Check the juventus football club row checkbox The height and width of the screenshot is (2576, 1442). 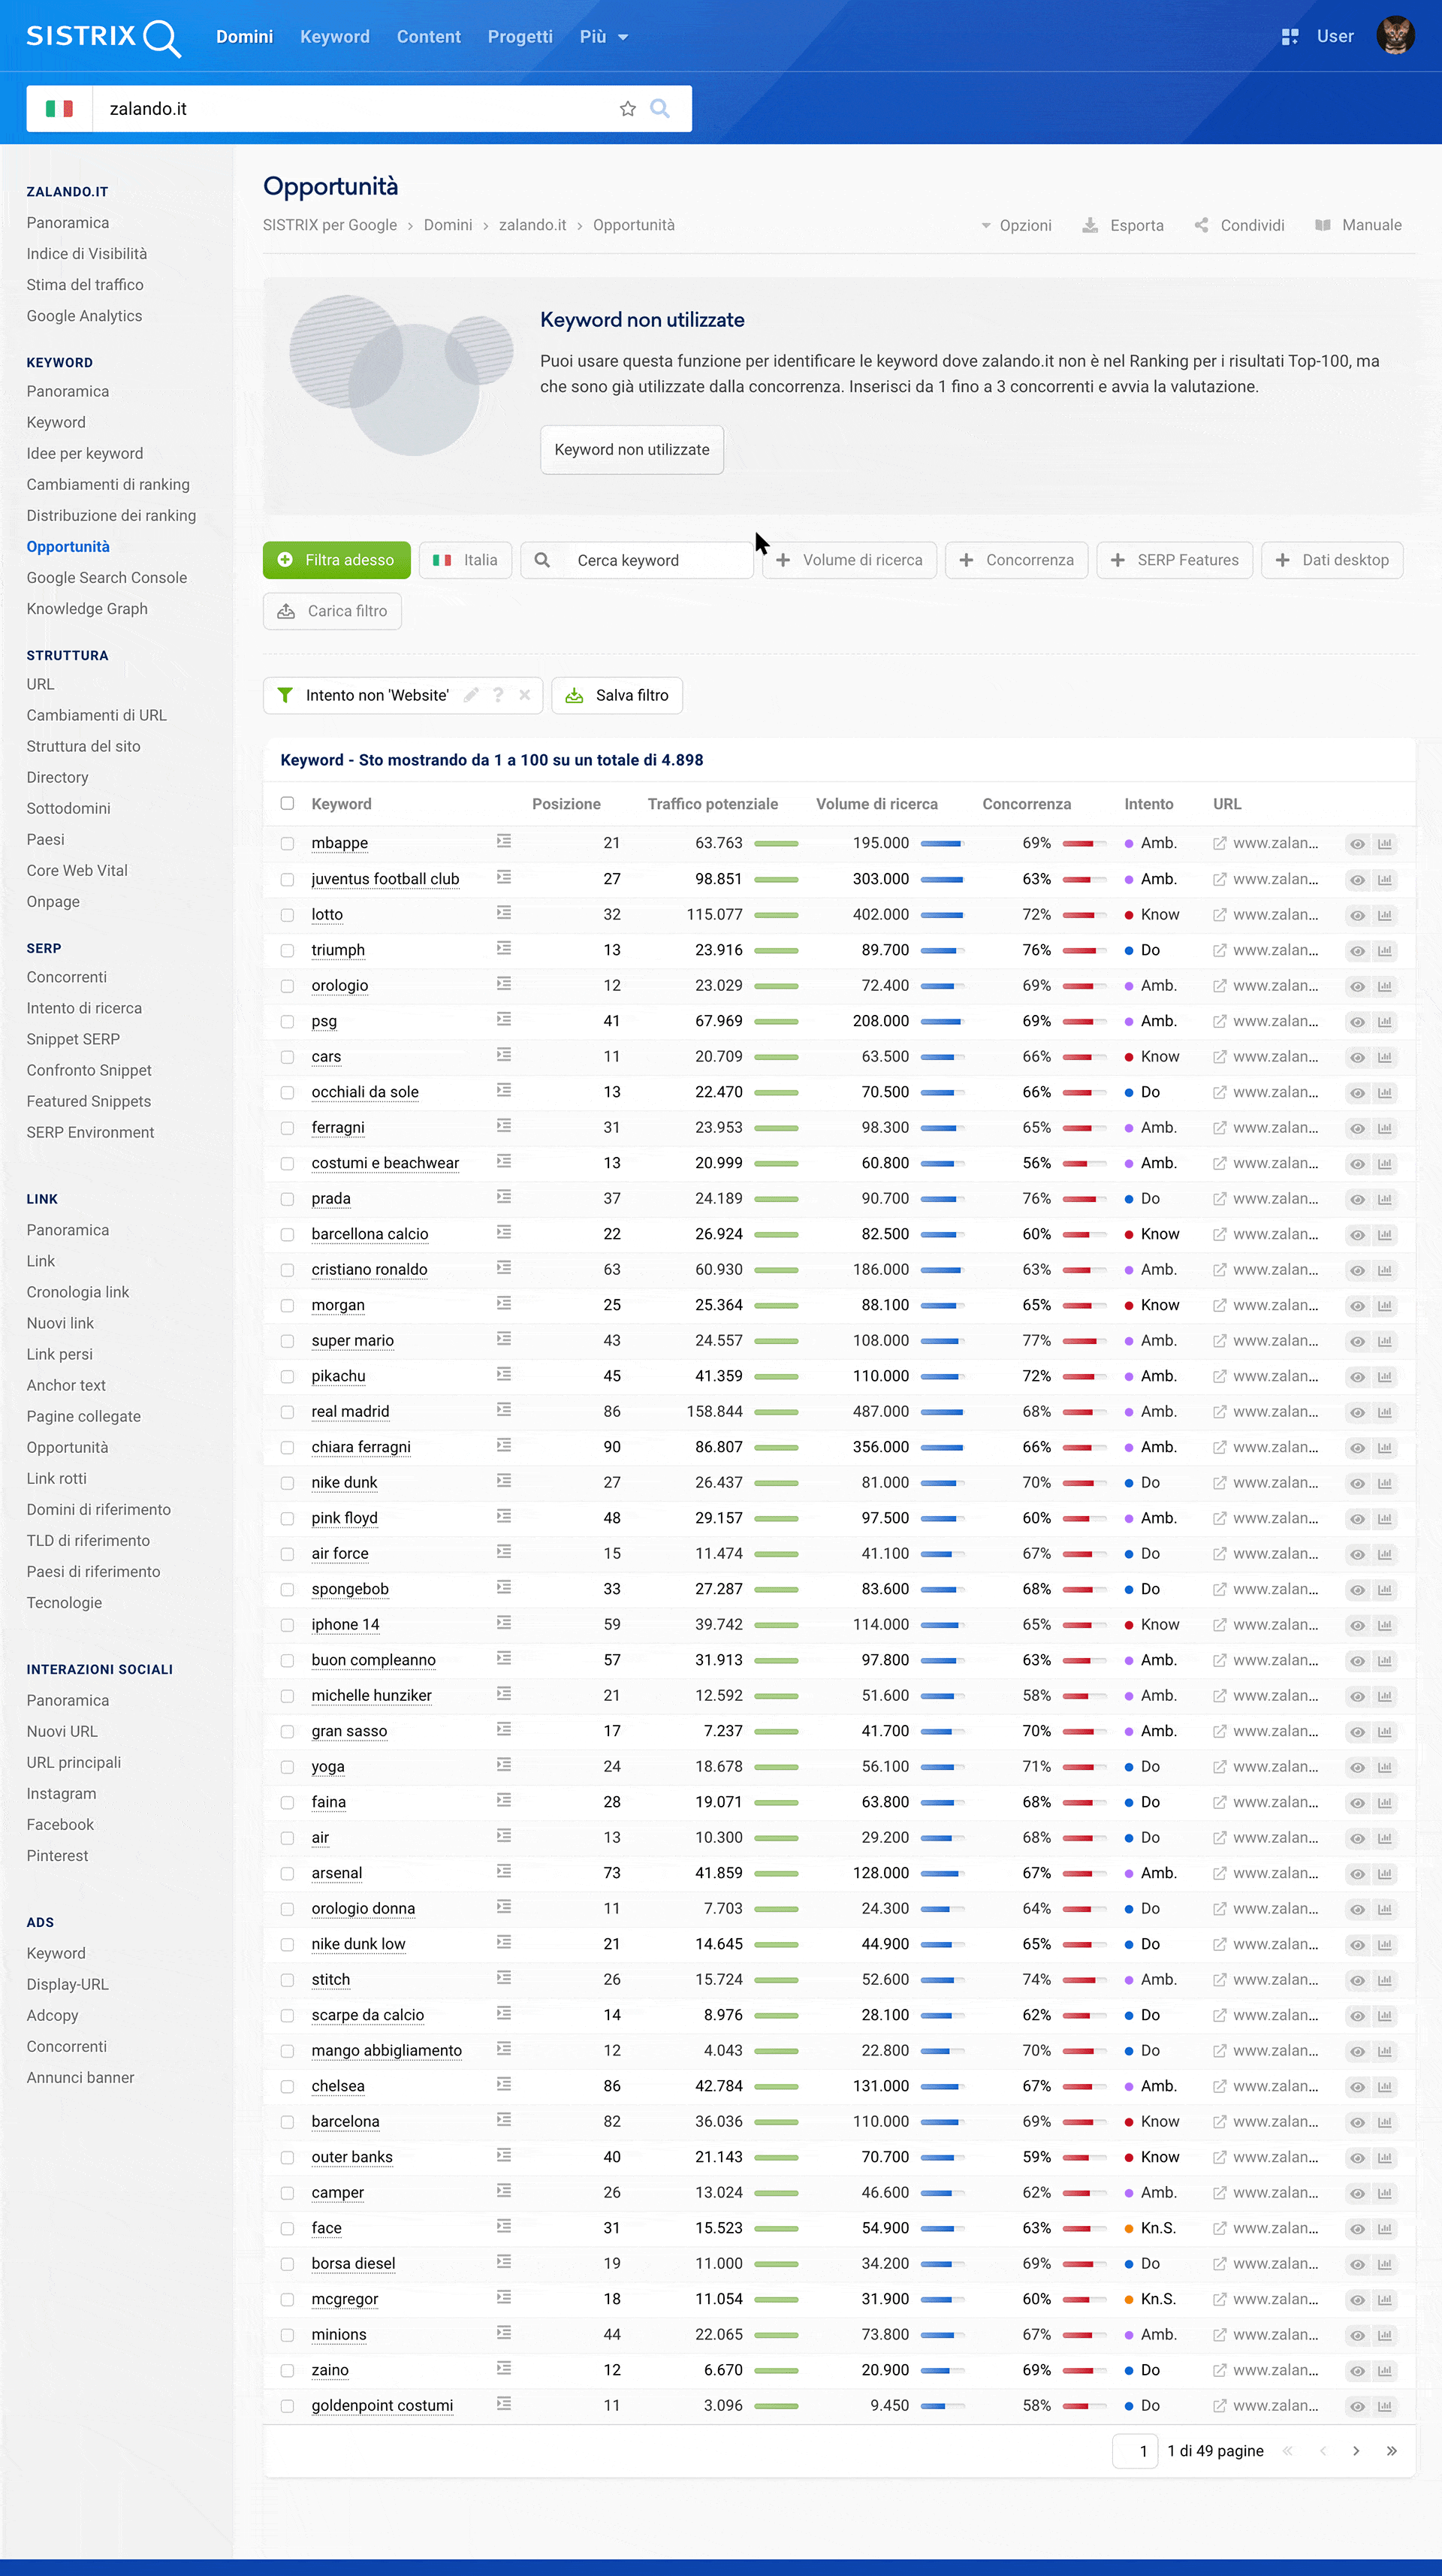tap(287, 879)
